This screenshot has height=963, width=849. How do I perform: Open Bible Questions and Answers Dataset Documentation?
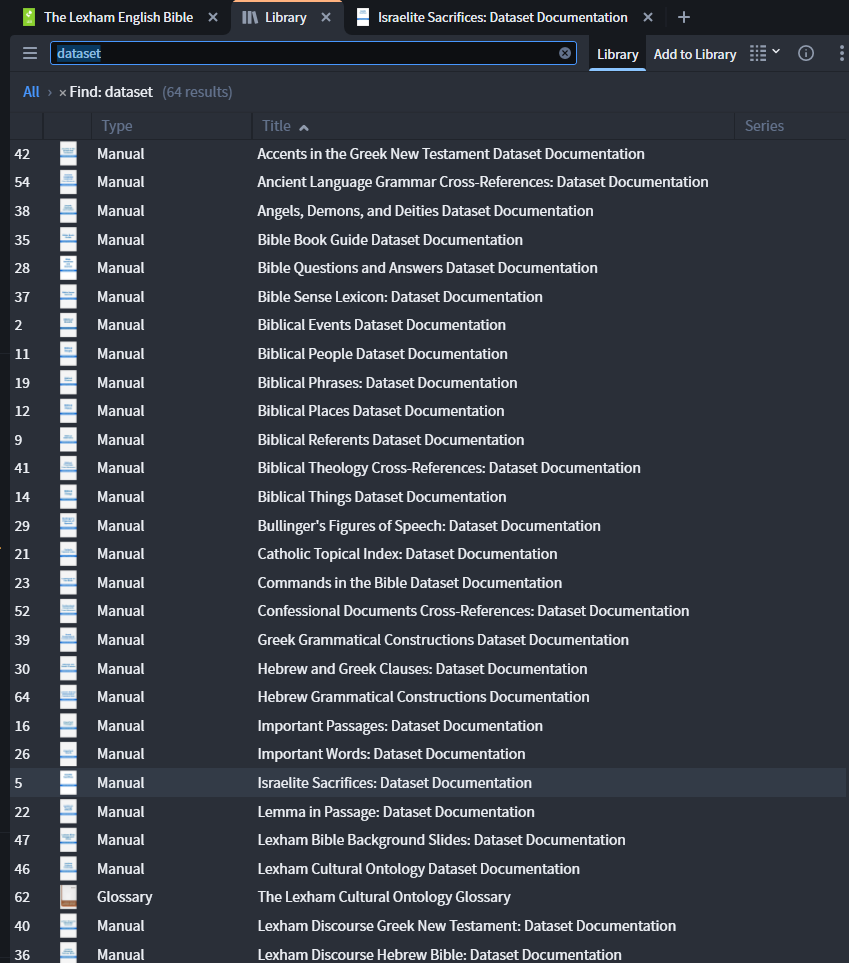427,268
